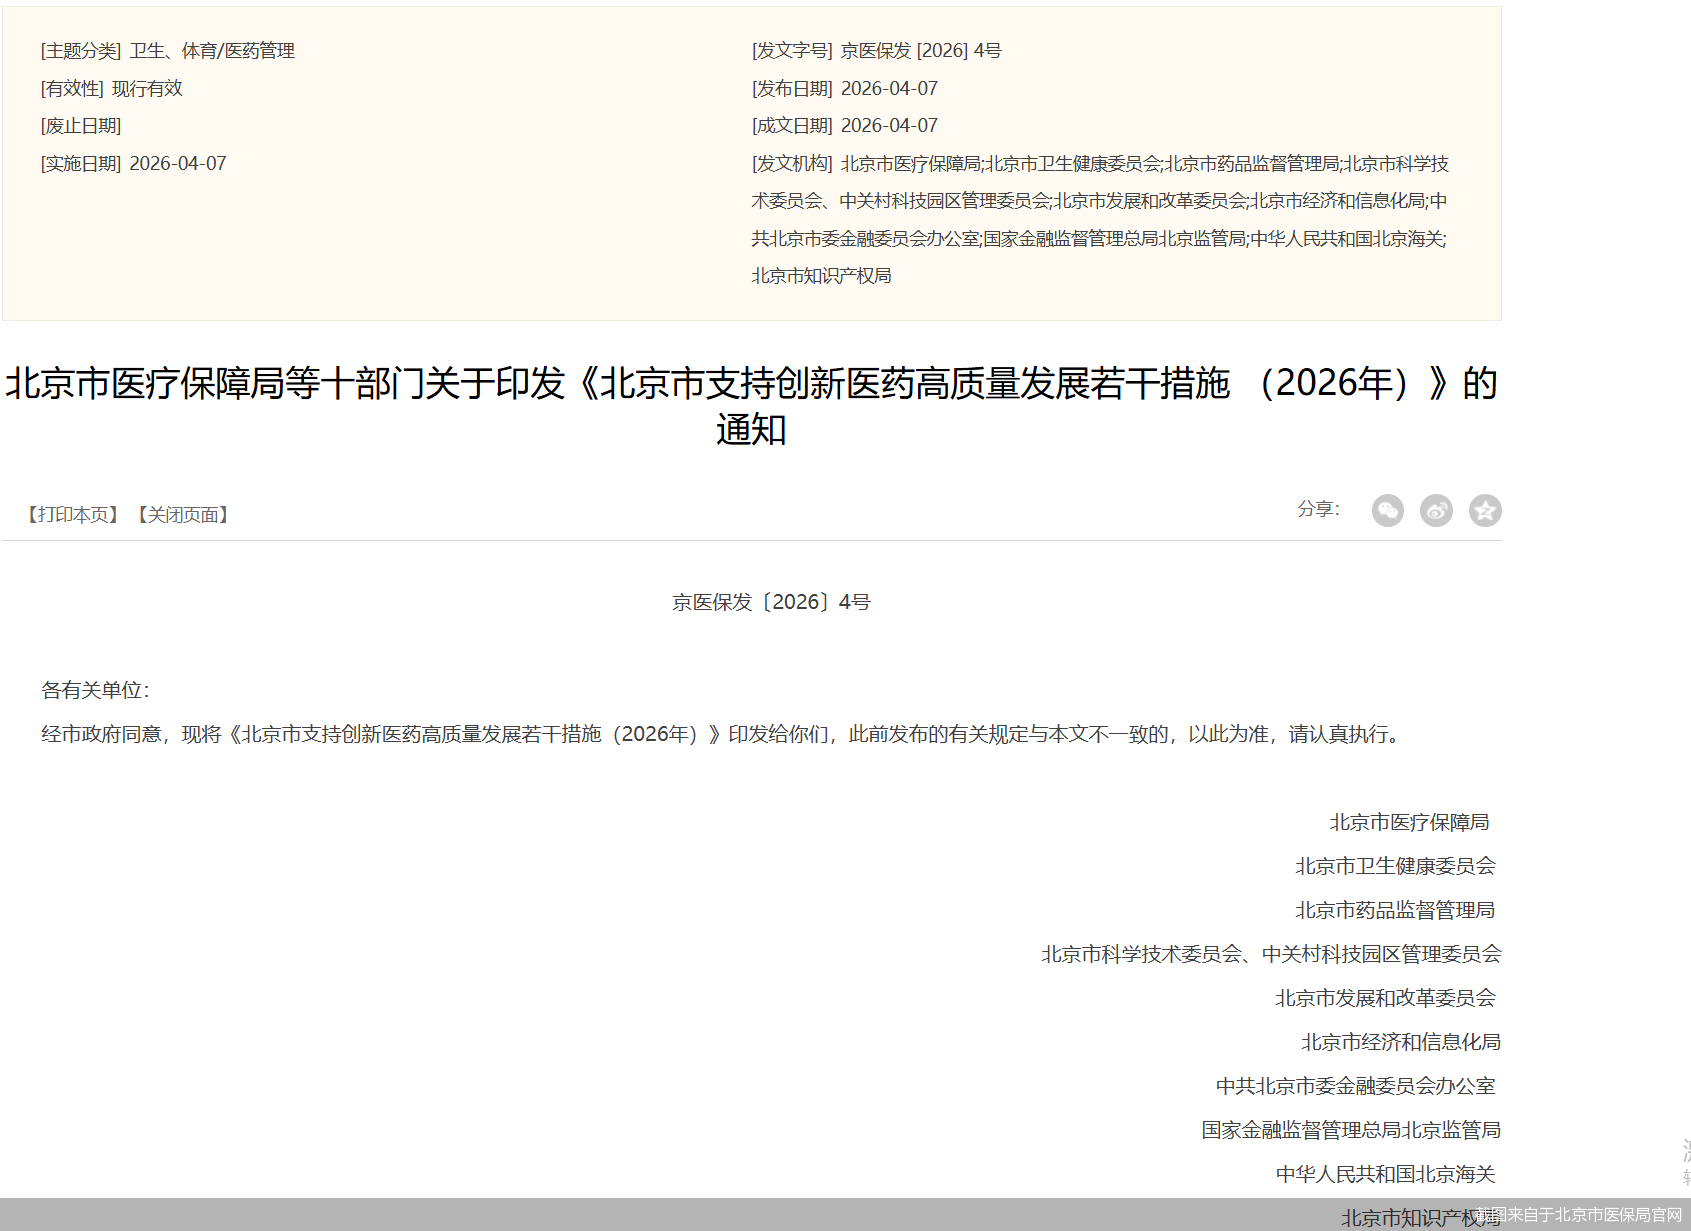
Task: Click the 卫生、体育/医药管理 topic category
Action: (x=212, y=50)
